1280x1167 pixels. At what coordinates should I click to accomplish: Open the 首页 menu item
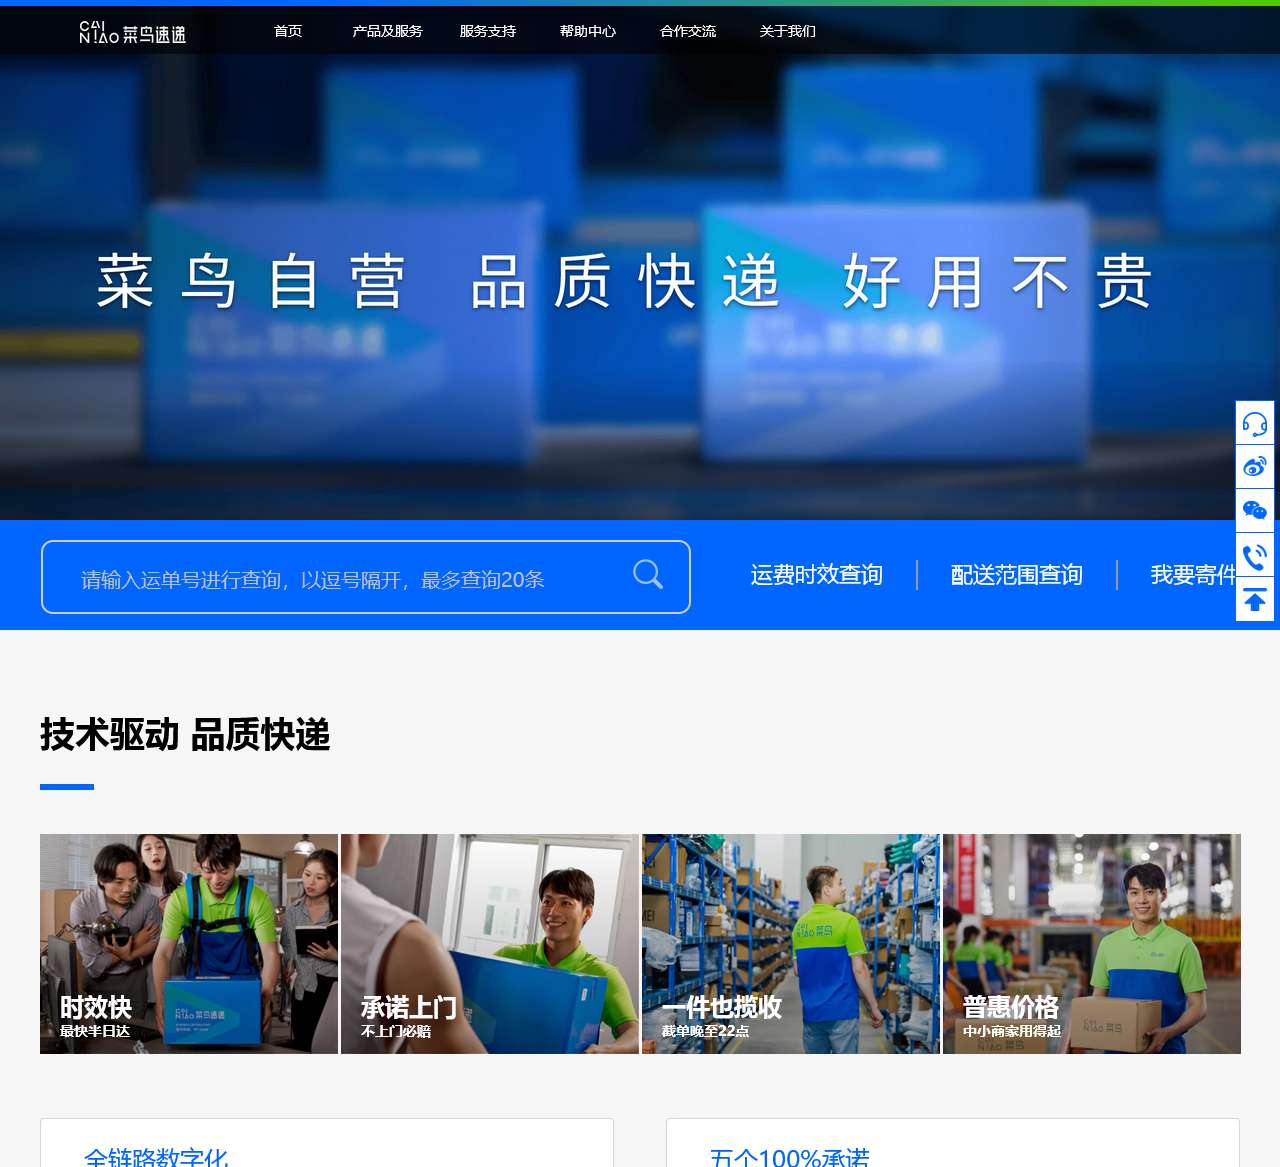[x=288, y=31]
